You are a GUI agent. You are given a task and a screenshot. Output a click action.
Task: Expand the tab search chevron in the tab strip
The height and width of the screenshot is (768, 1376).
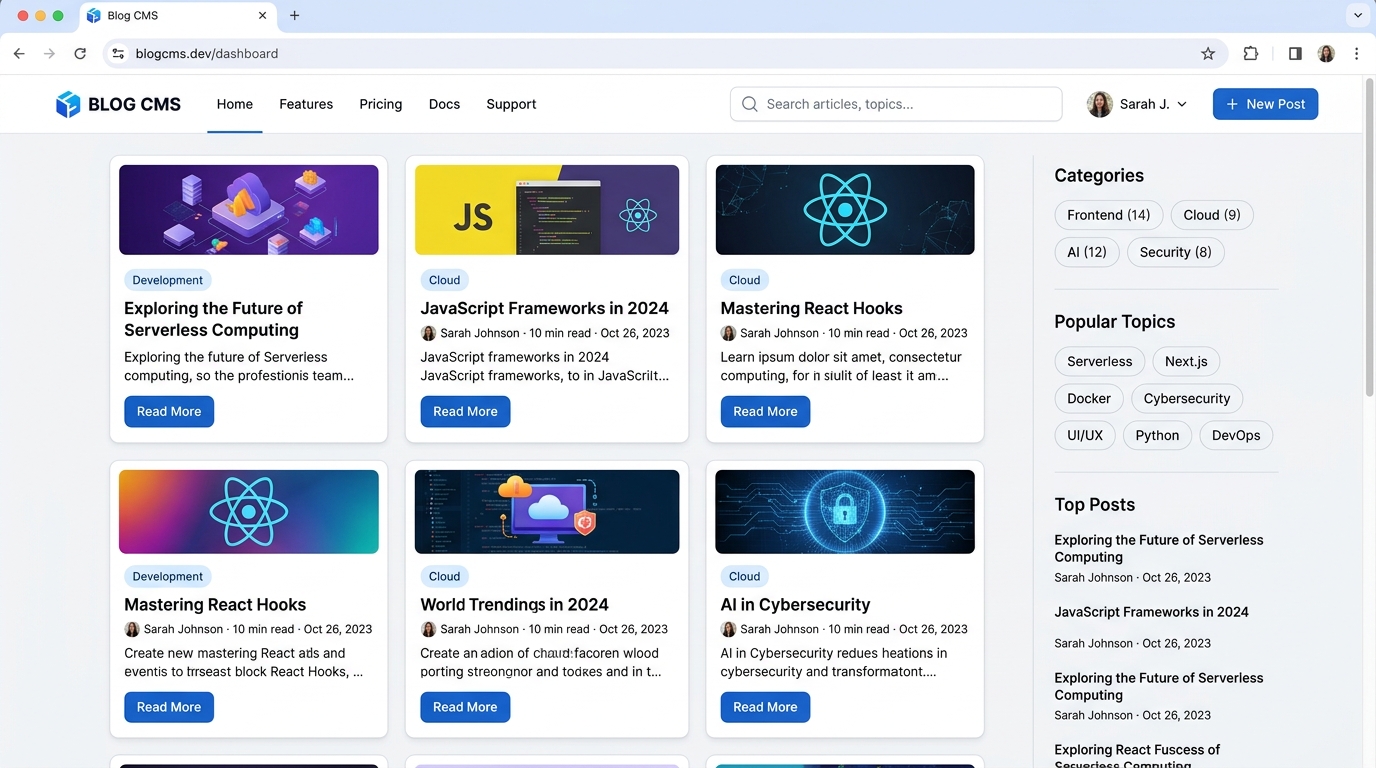click(x=1357, y=16)
